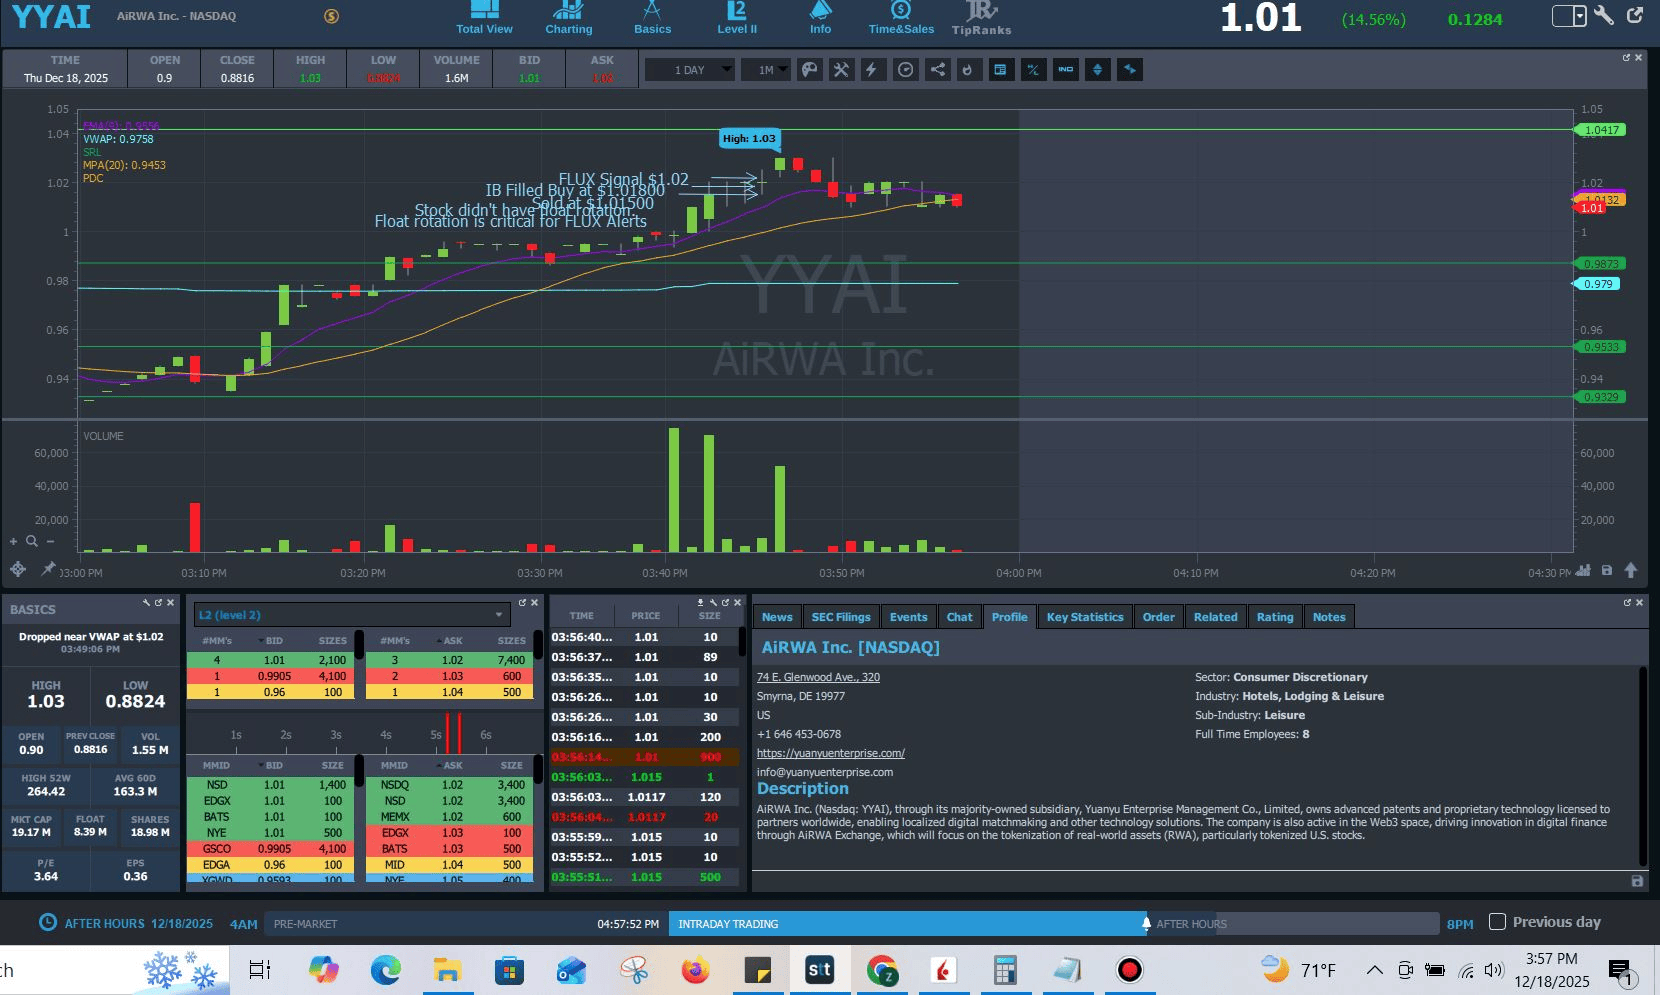Click the bar-chart icon at chart bottom right
The height and width of the screenshot is (995, 1660).
coord(1583,570)
